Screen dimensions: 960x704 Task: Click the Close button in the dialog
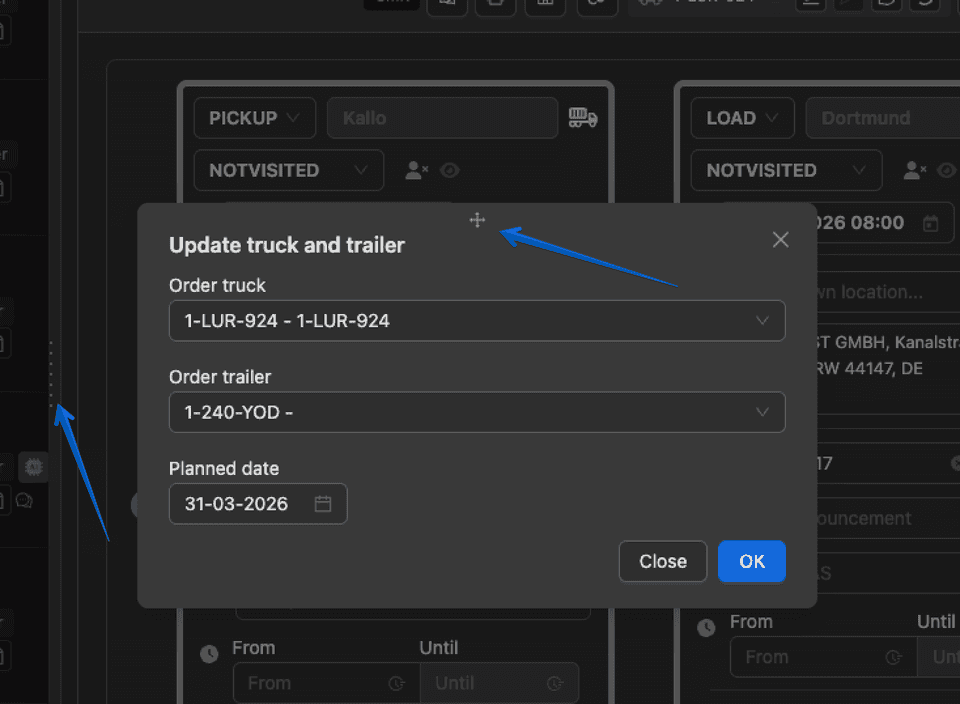click(663, 561)
